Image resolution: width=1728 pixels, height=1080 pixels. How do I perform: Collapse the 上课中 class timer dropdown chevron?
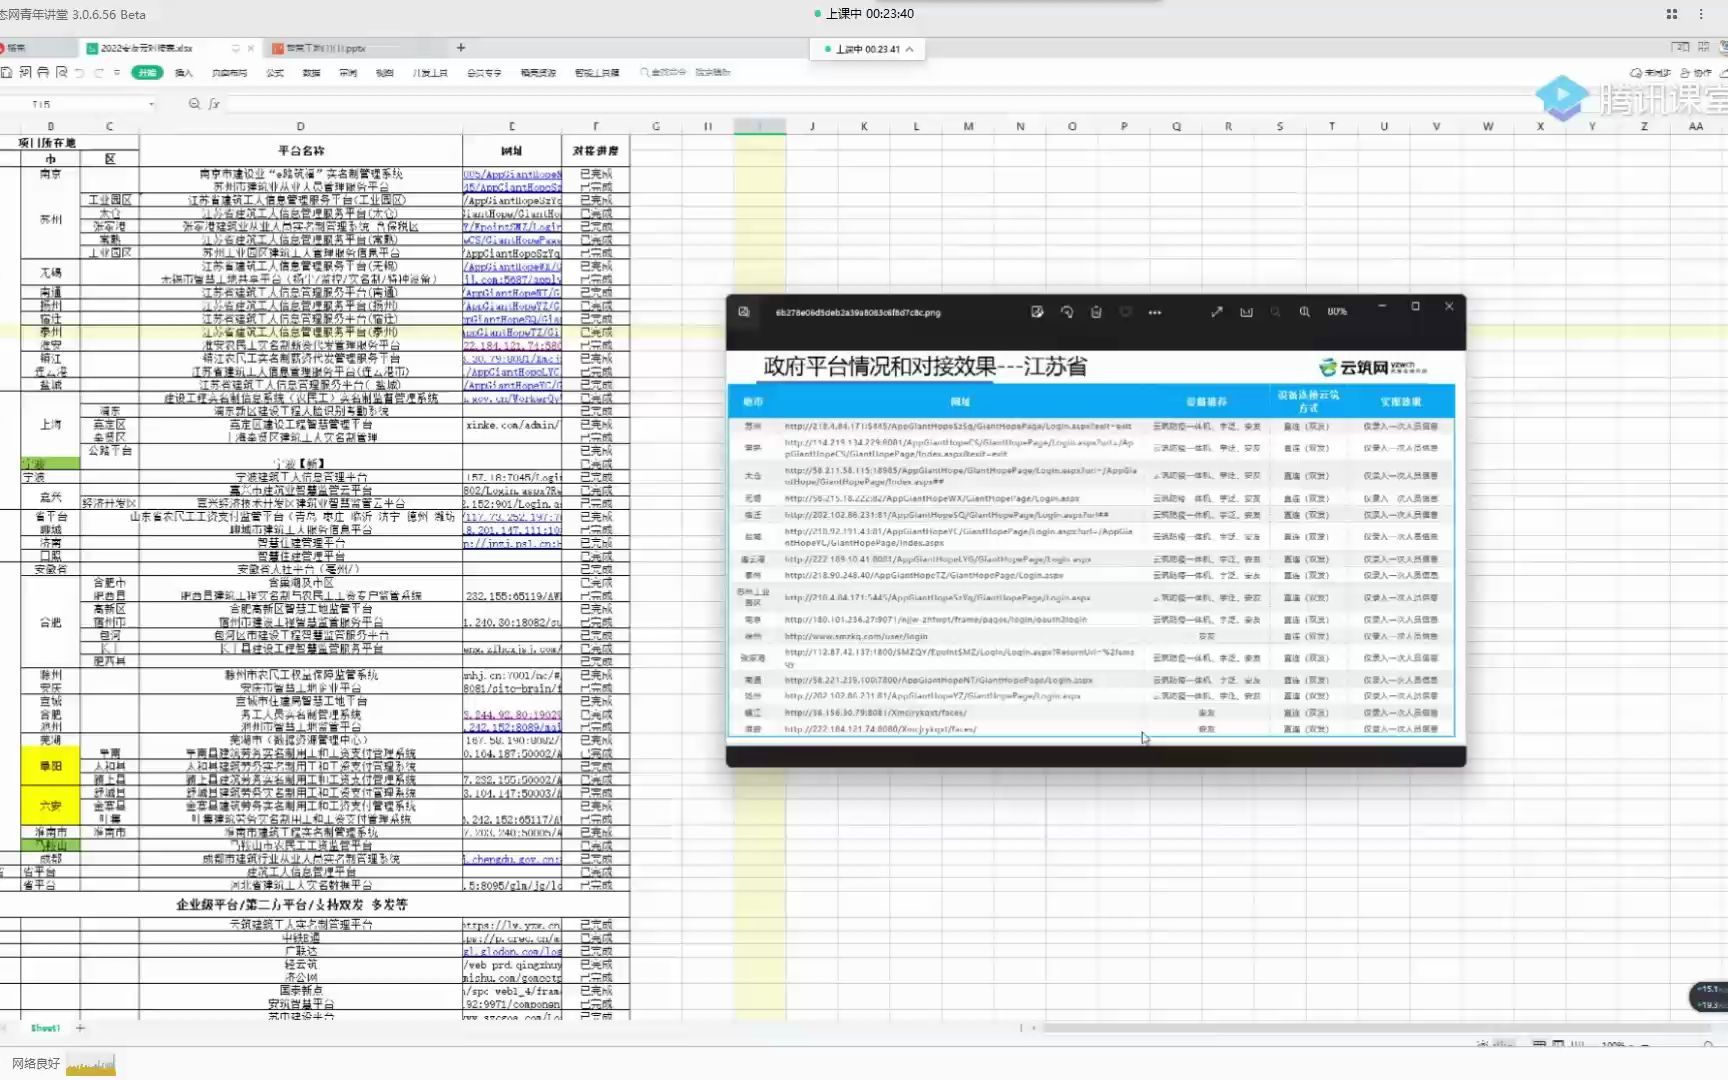click(909, 49)
